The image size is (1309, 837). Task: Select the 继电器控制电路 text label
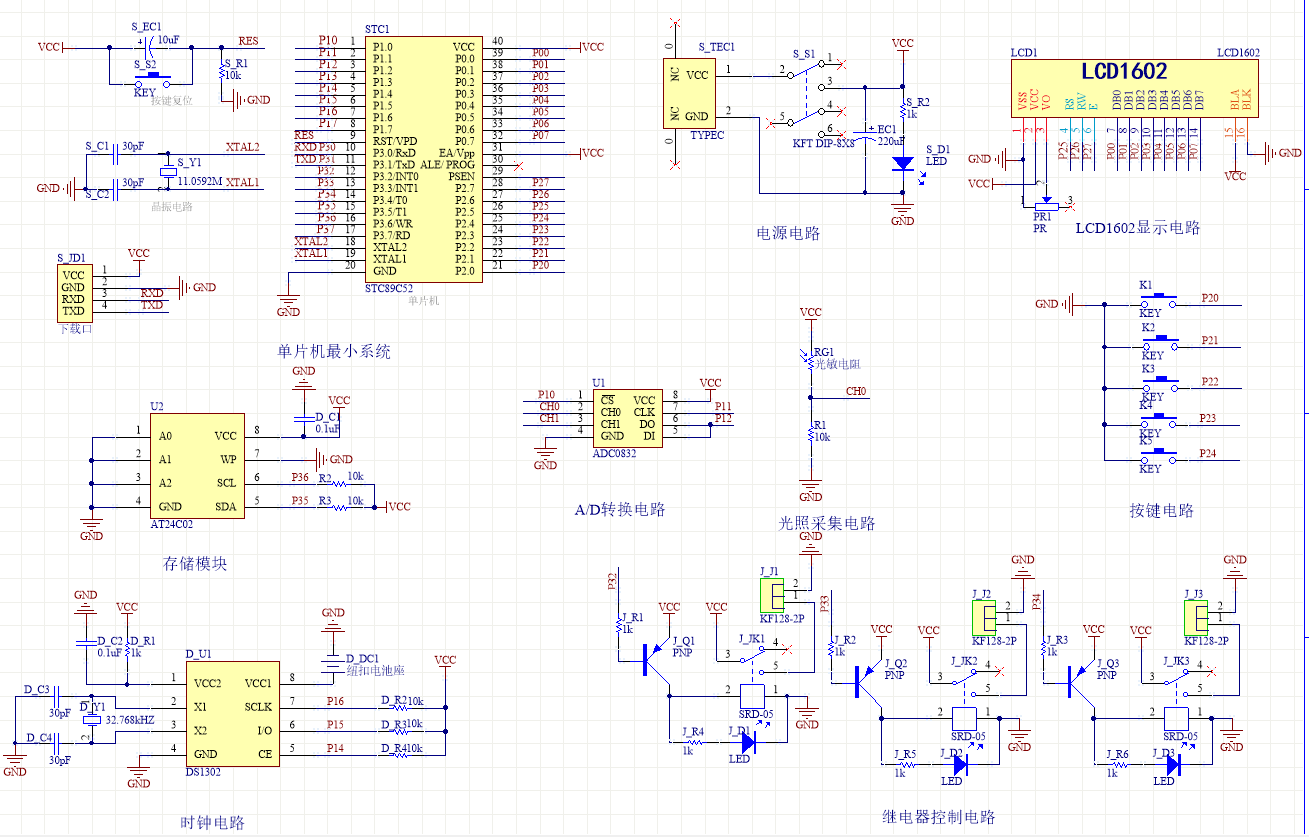point(939,817)
